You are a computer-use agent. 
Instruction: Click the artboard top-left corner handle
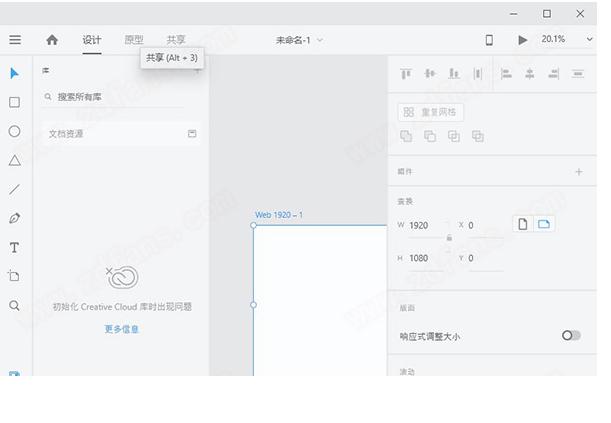point(254,225)
